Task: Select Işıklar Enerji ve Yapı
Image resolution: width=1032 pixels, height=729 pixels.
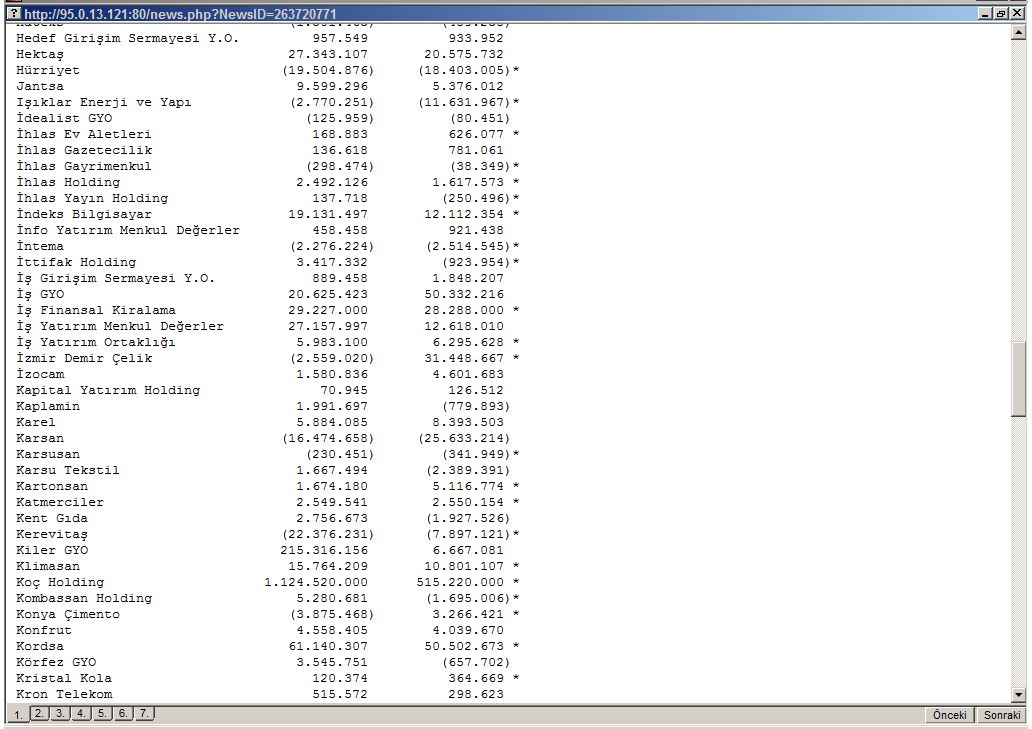Action: click(103, 103)
